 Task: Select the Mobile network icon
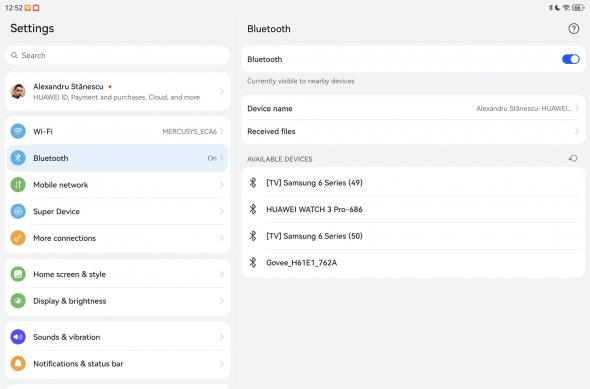pyautogui.click(x=18, y=185)
